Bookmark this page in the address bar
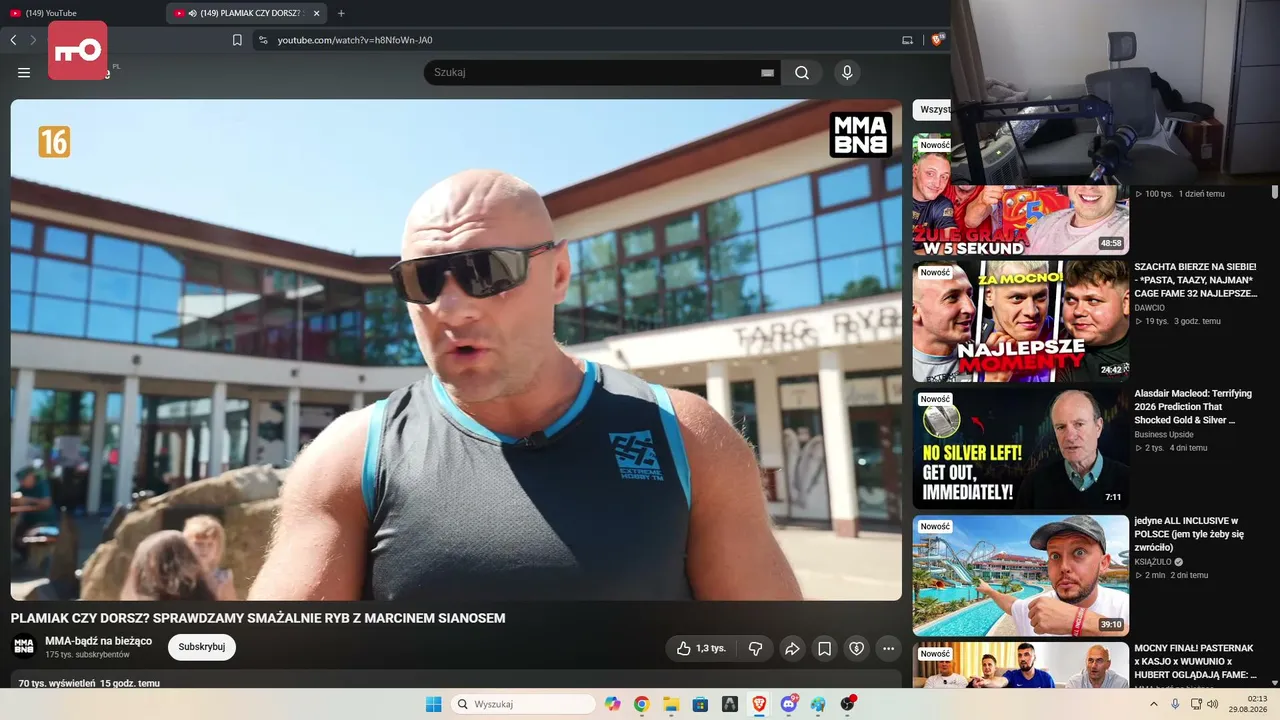This screenshot has height=720, width=1280. coord(237,40)
